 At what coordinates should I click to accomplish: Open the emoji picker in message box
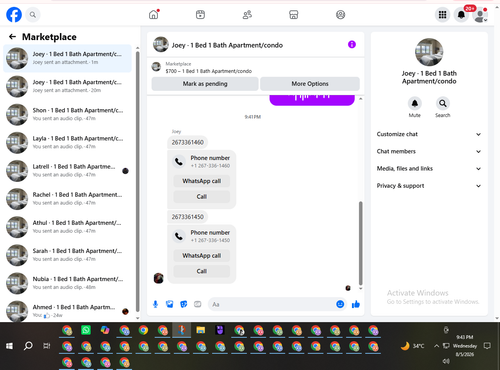point(340,304)
